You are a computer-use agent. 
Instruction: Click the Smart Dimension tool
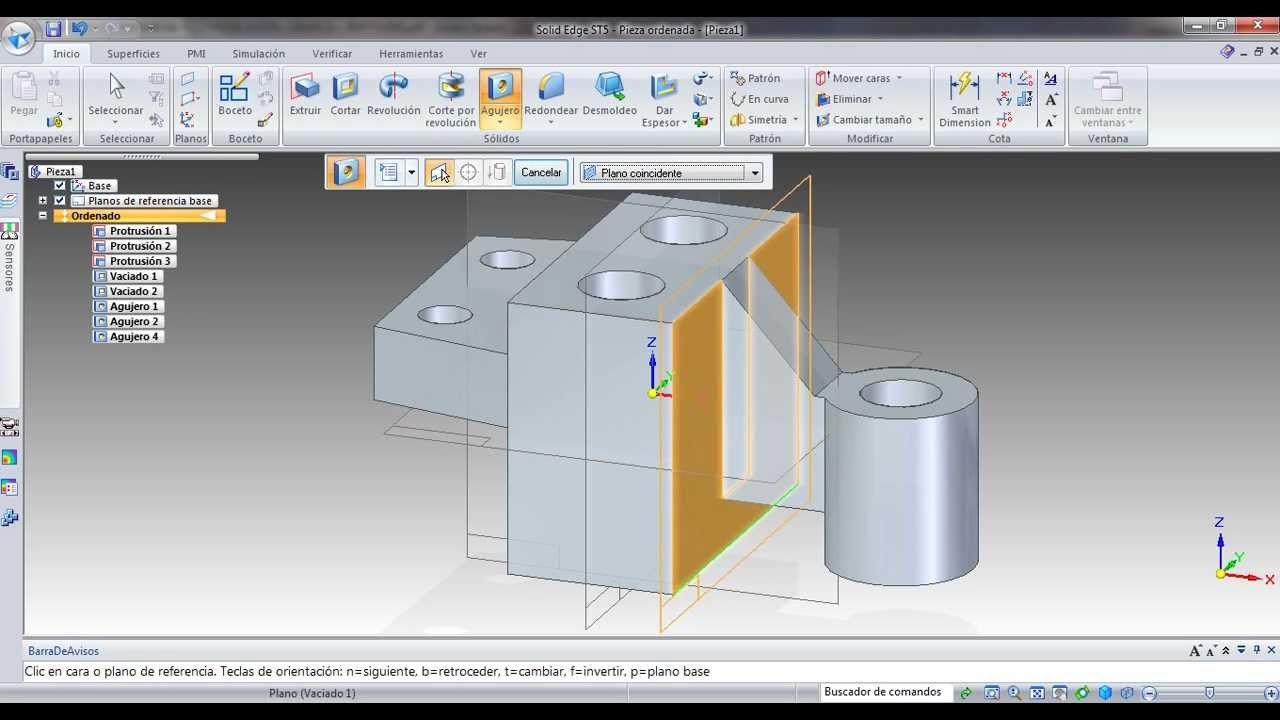click(x=965, y=100)
